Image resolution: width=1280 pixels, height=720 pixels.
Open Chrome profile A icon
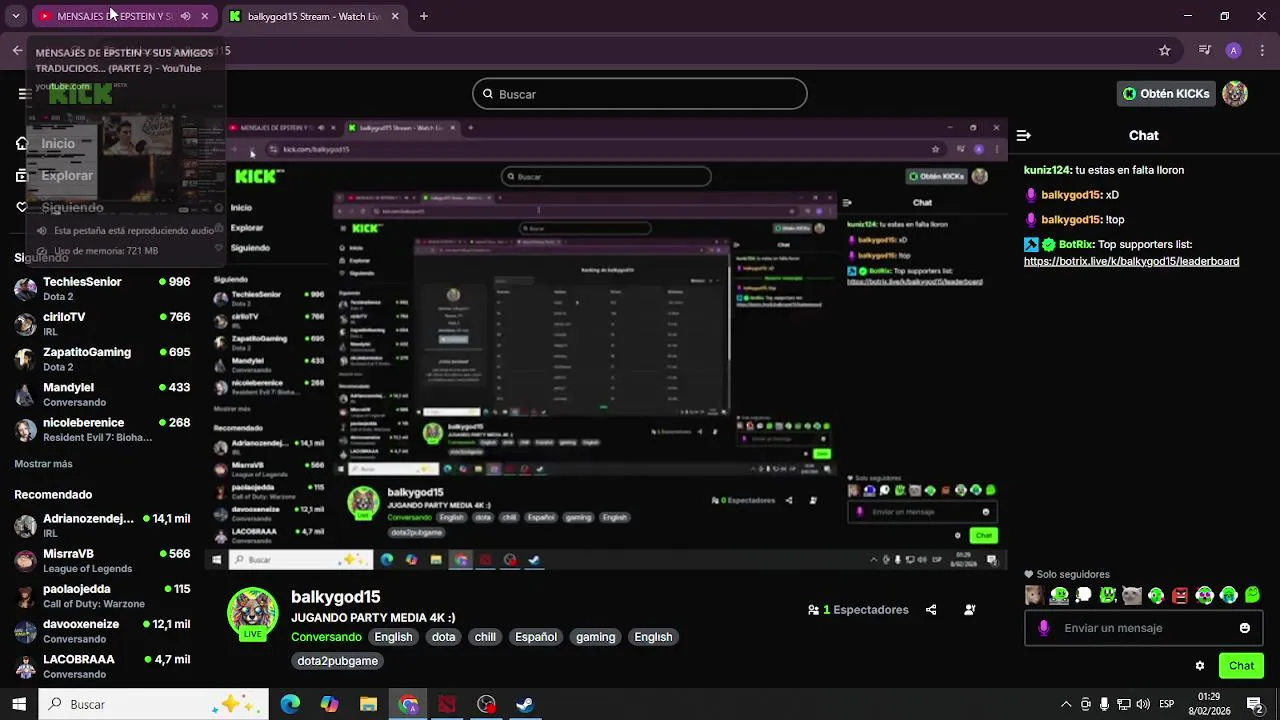[x=1234, y=50]
